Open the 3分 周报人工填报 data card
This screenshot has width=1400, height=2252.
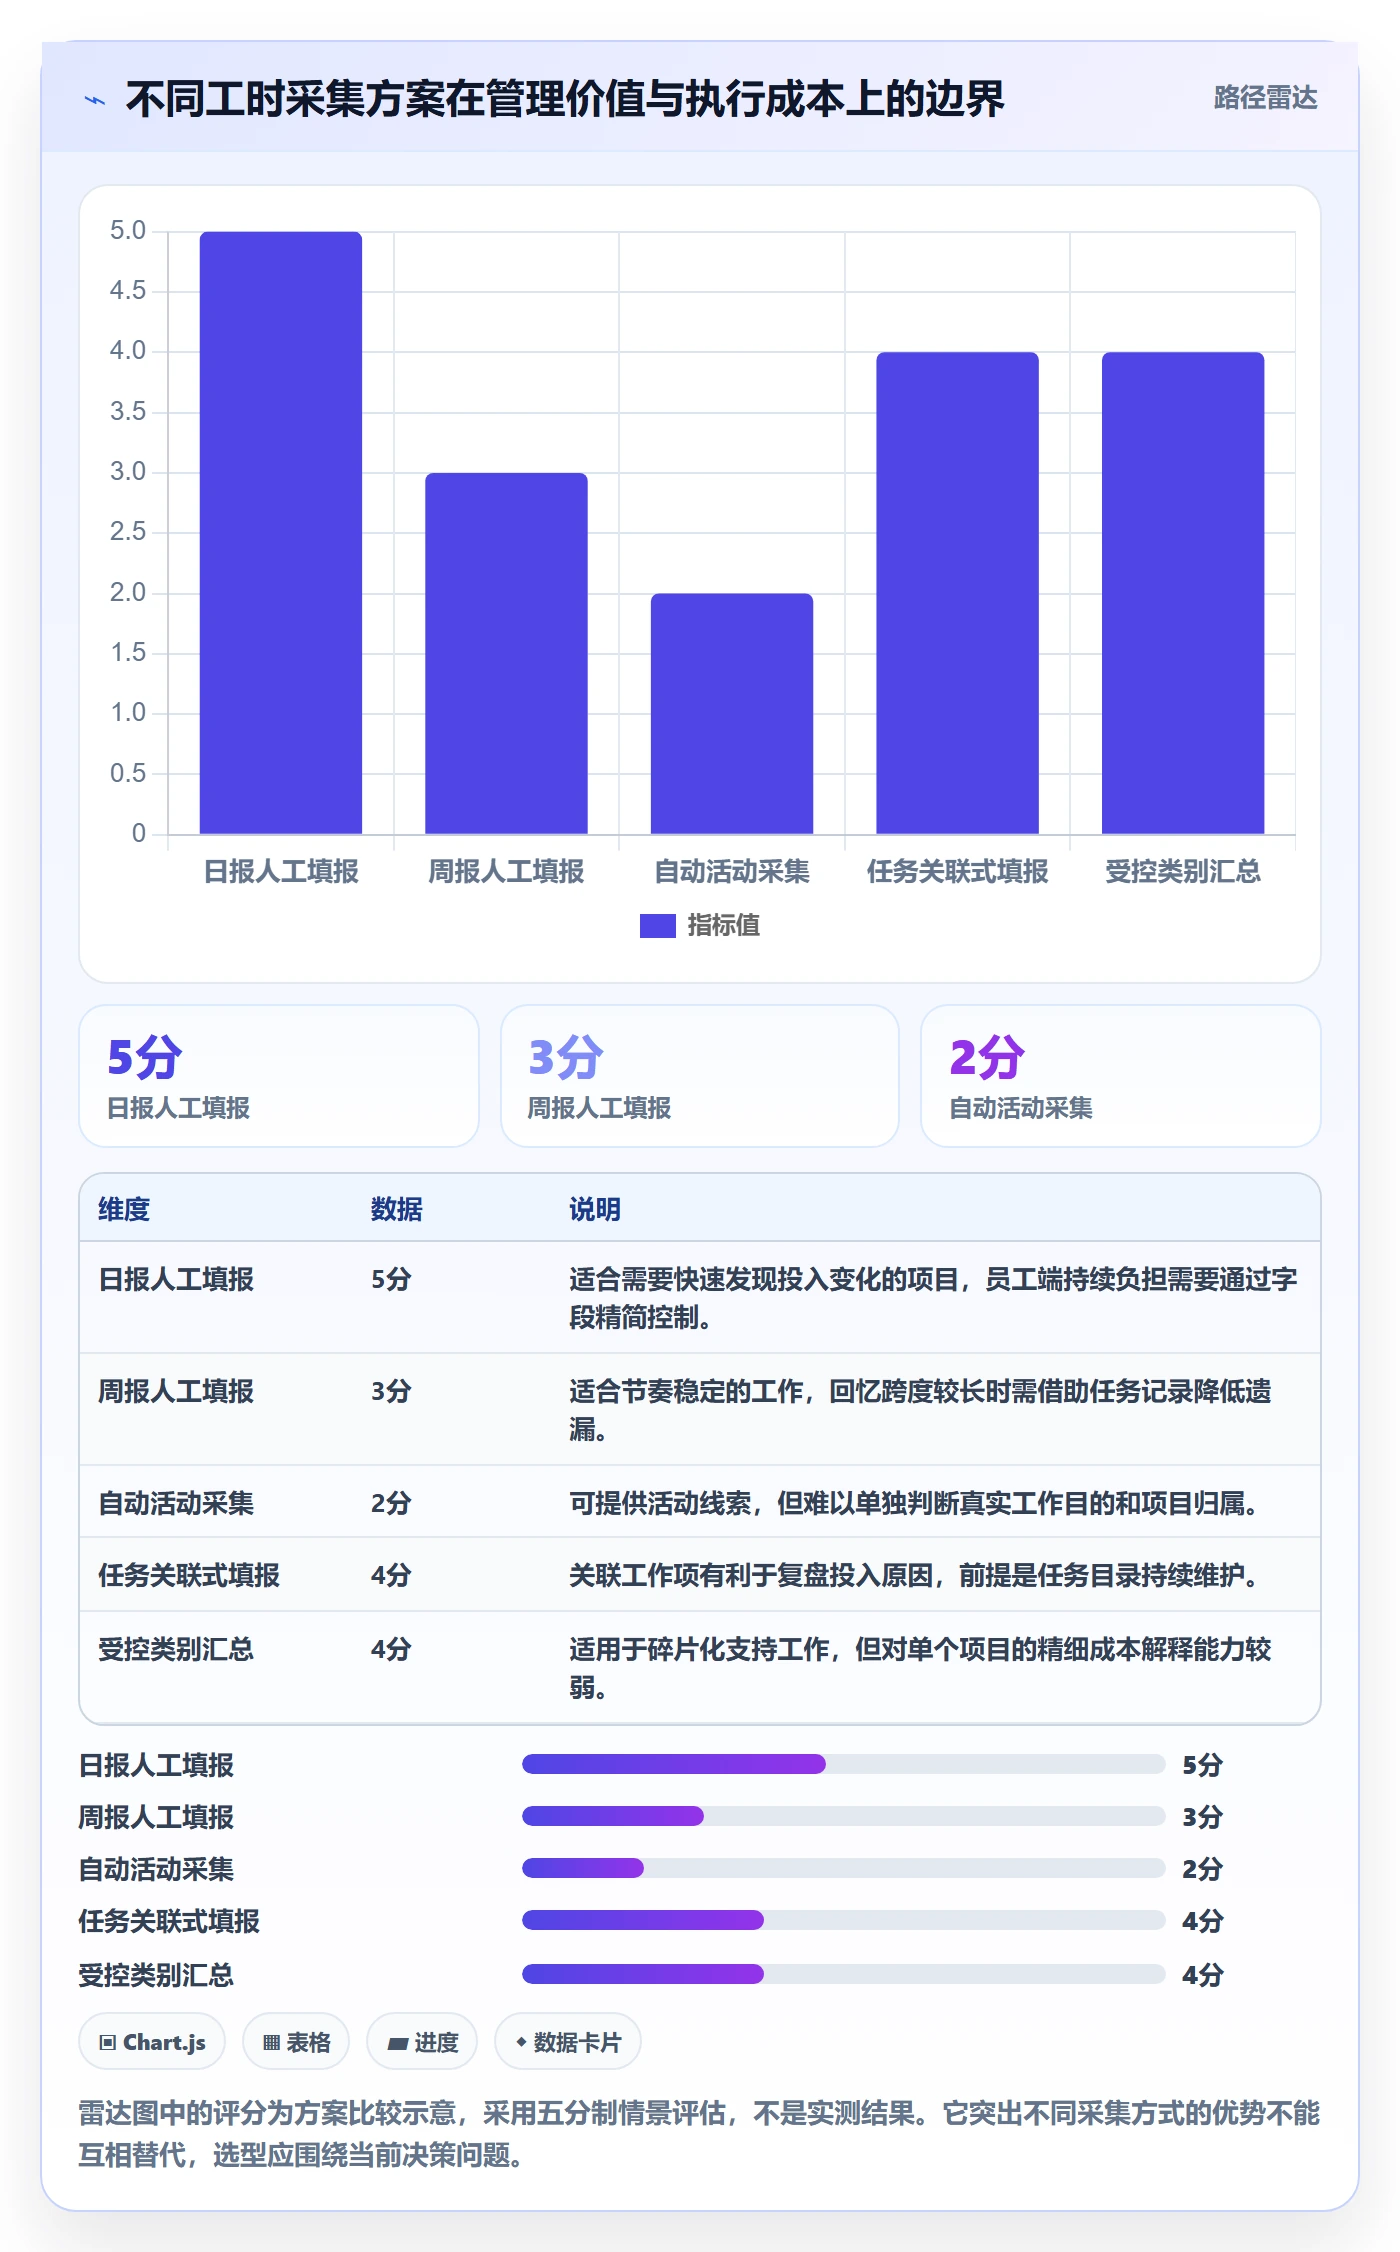700,1076
